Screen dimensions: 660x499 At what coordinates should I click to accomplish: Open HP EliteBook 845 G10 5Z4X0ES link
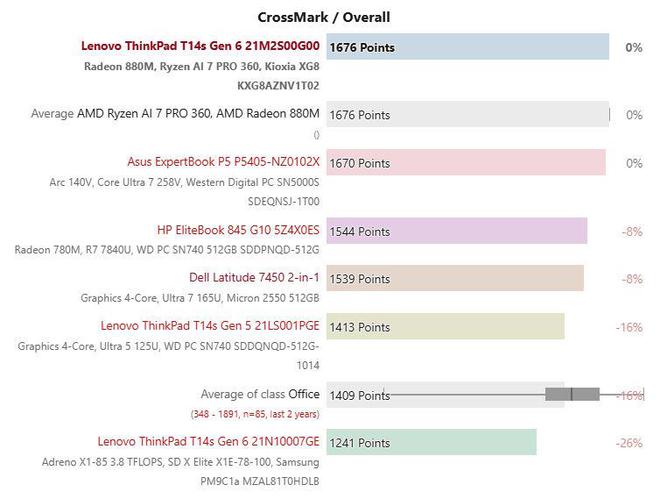tap(238, 230)
